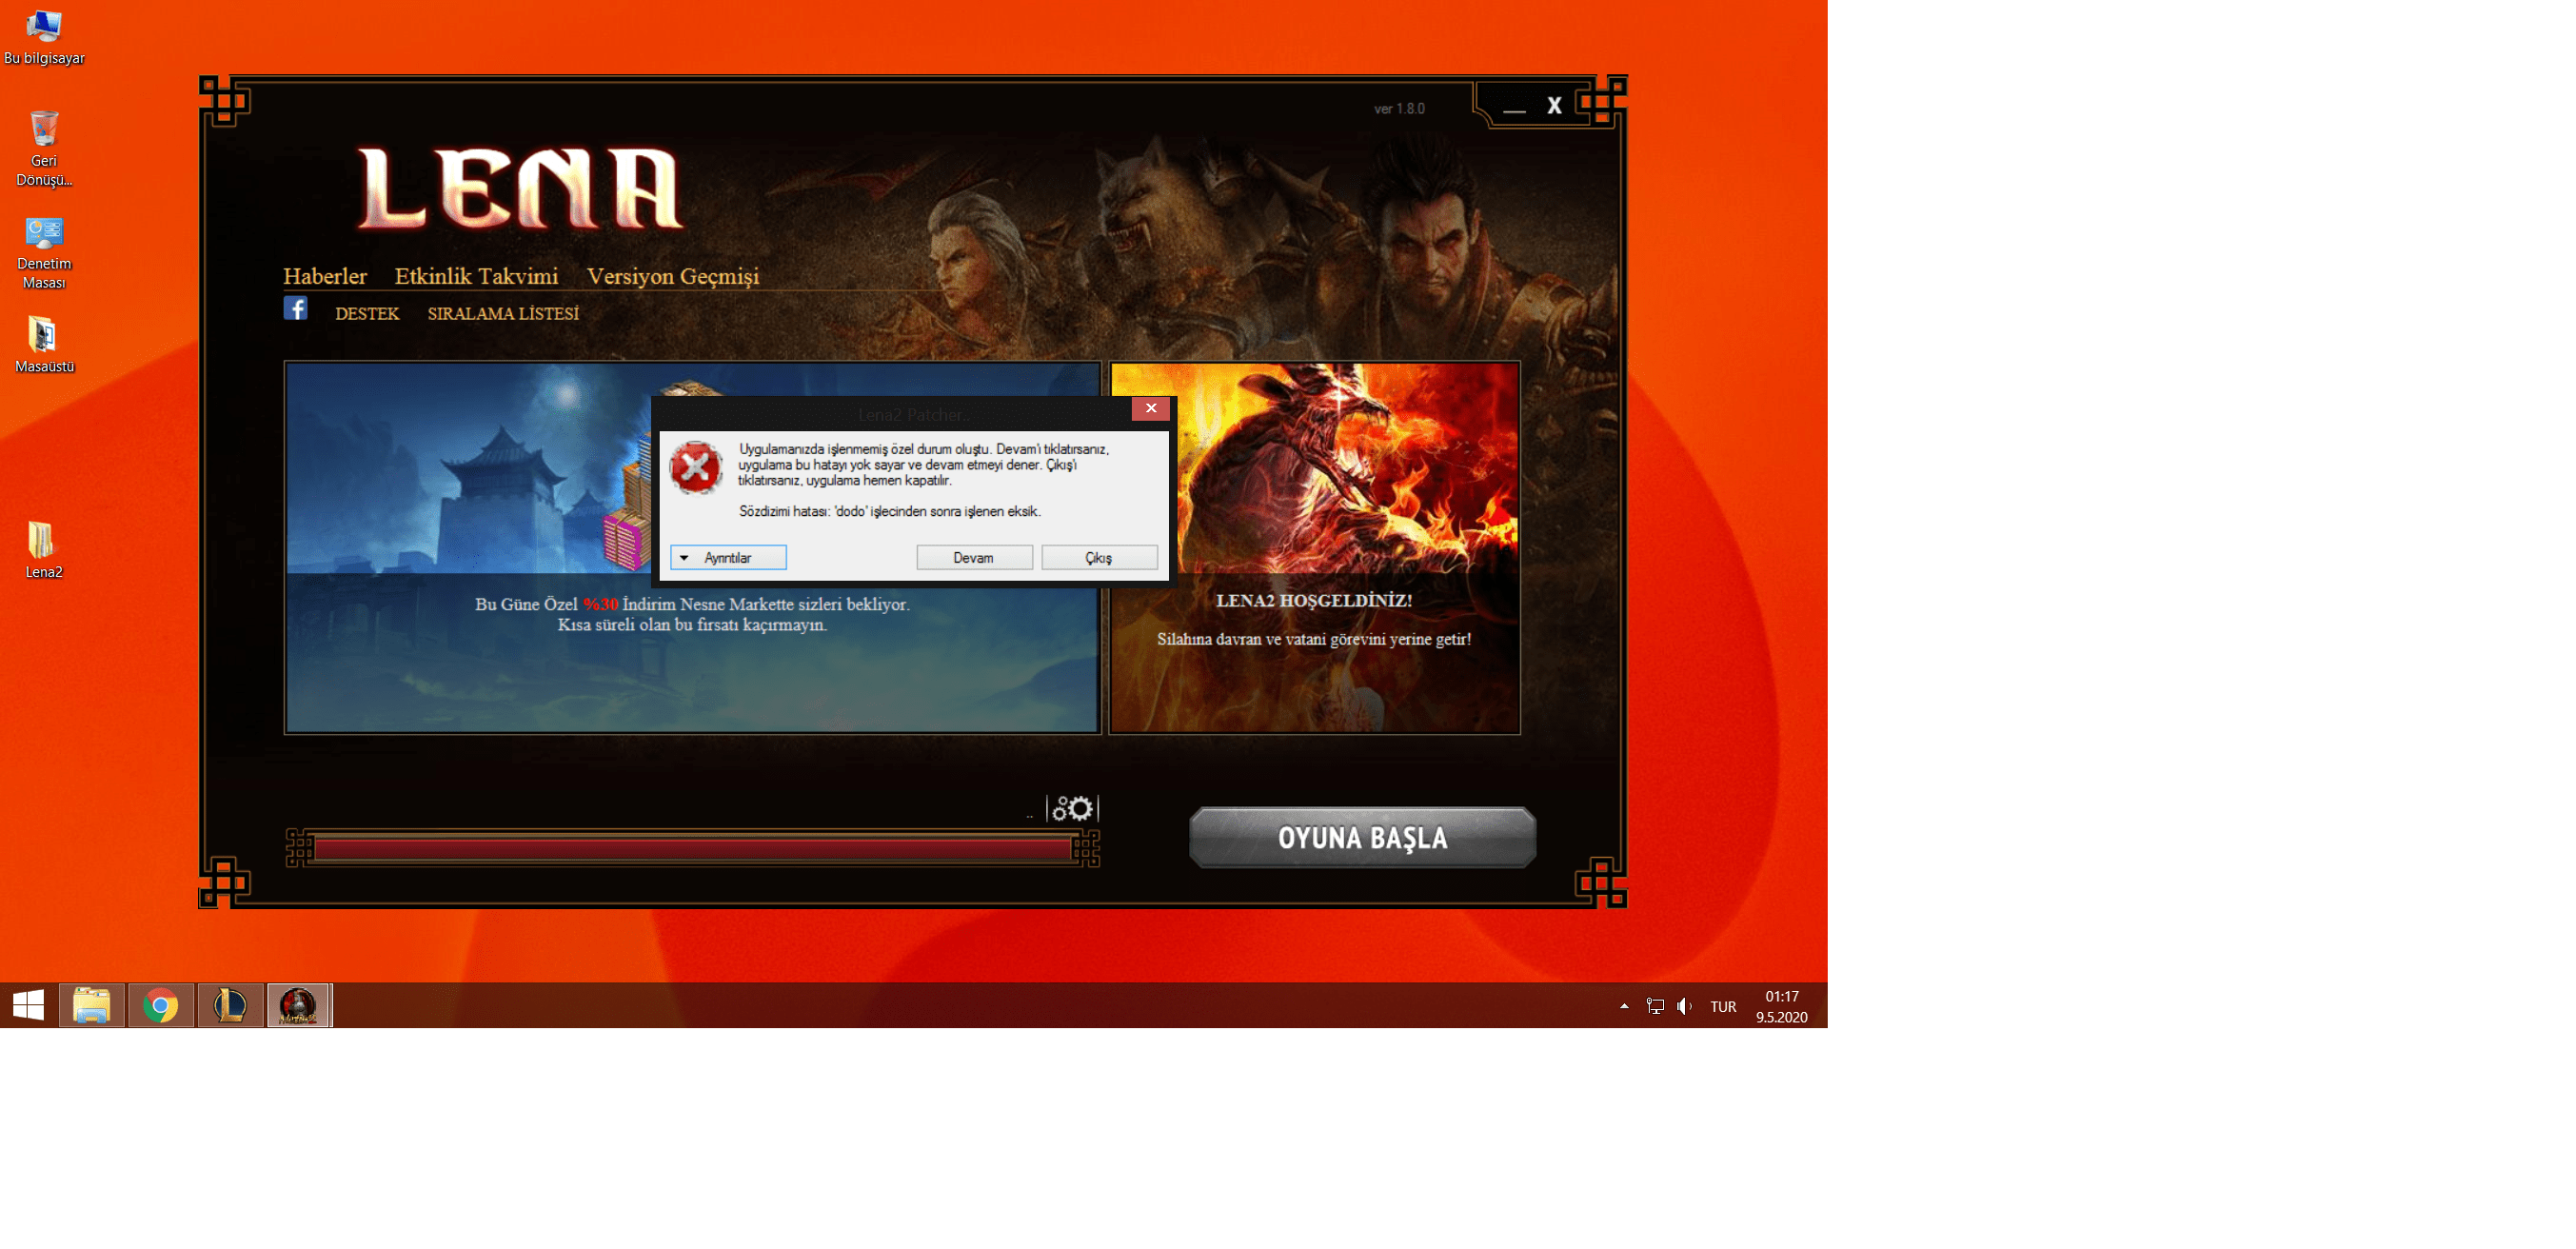The width and height of the screenshot is (2576, 1249).
Task: Click League of Legends taskbar icon
Action: (230, 1005)
